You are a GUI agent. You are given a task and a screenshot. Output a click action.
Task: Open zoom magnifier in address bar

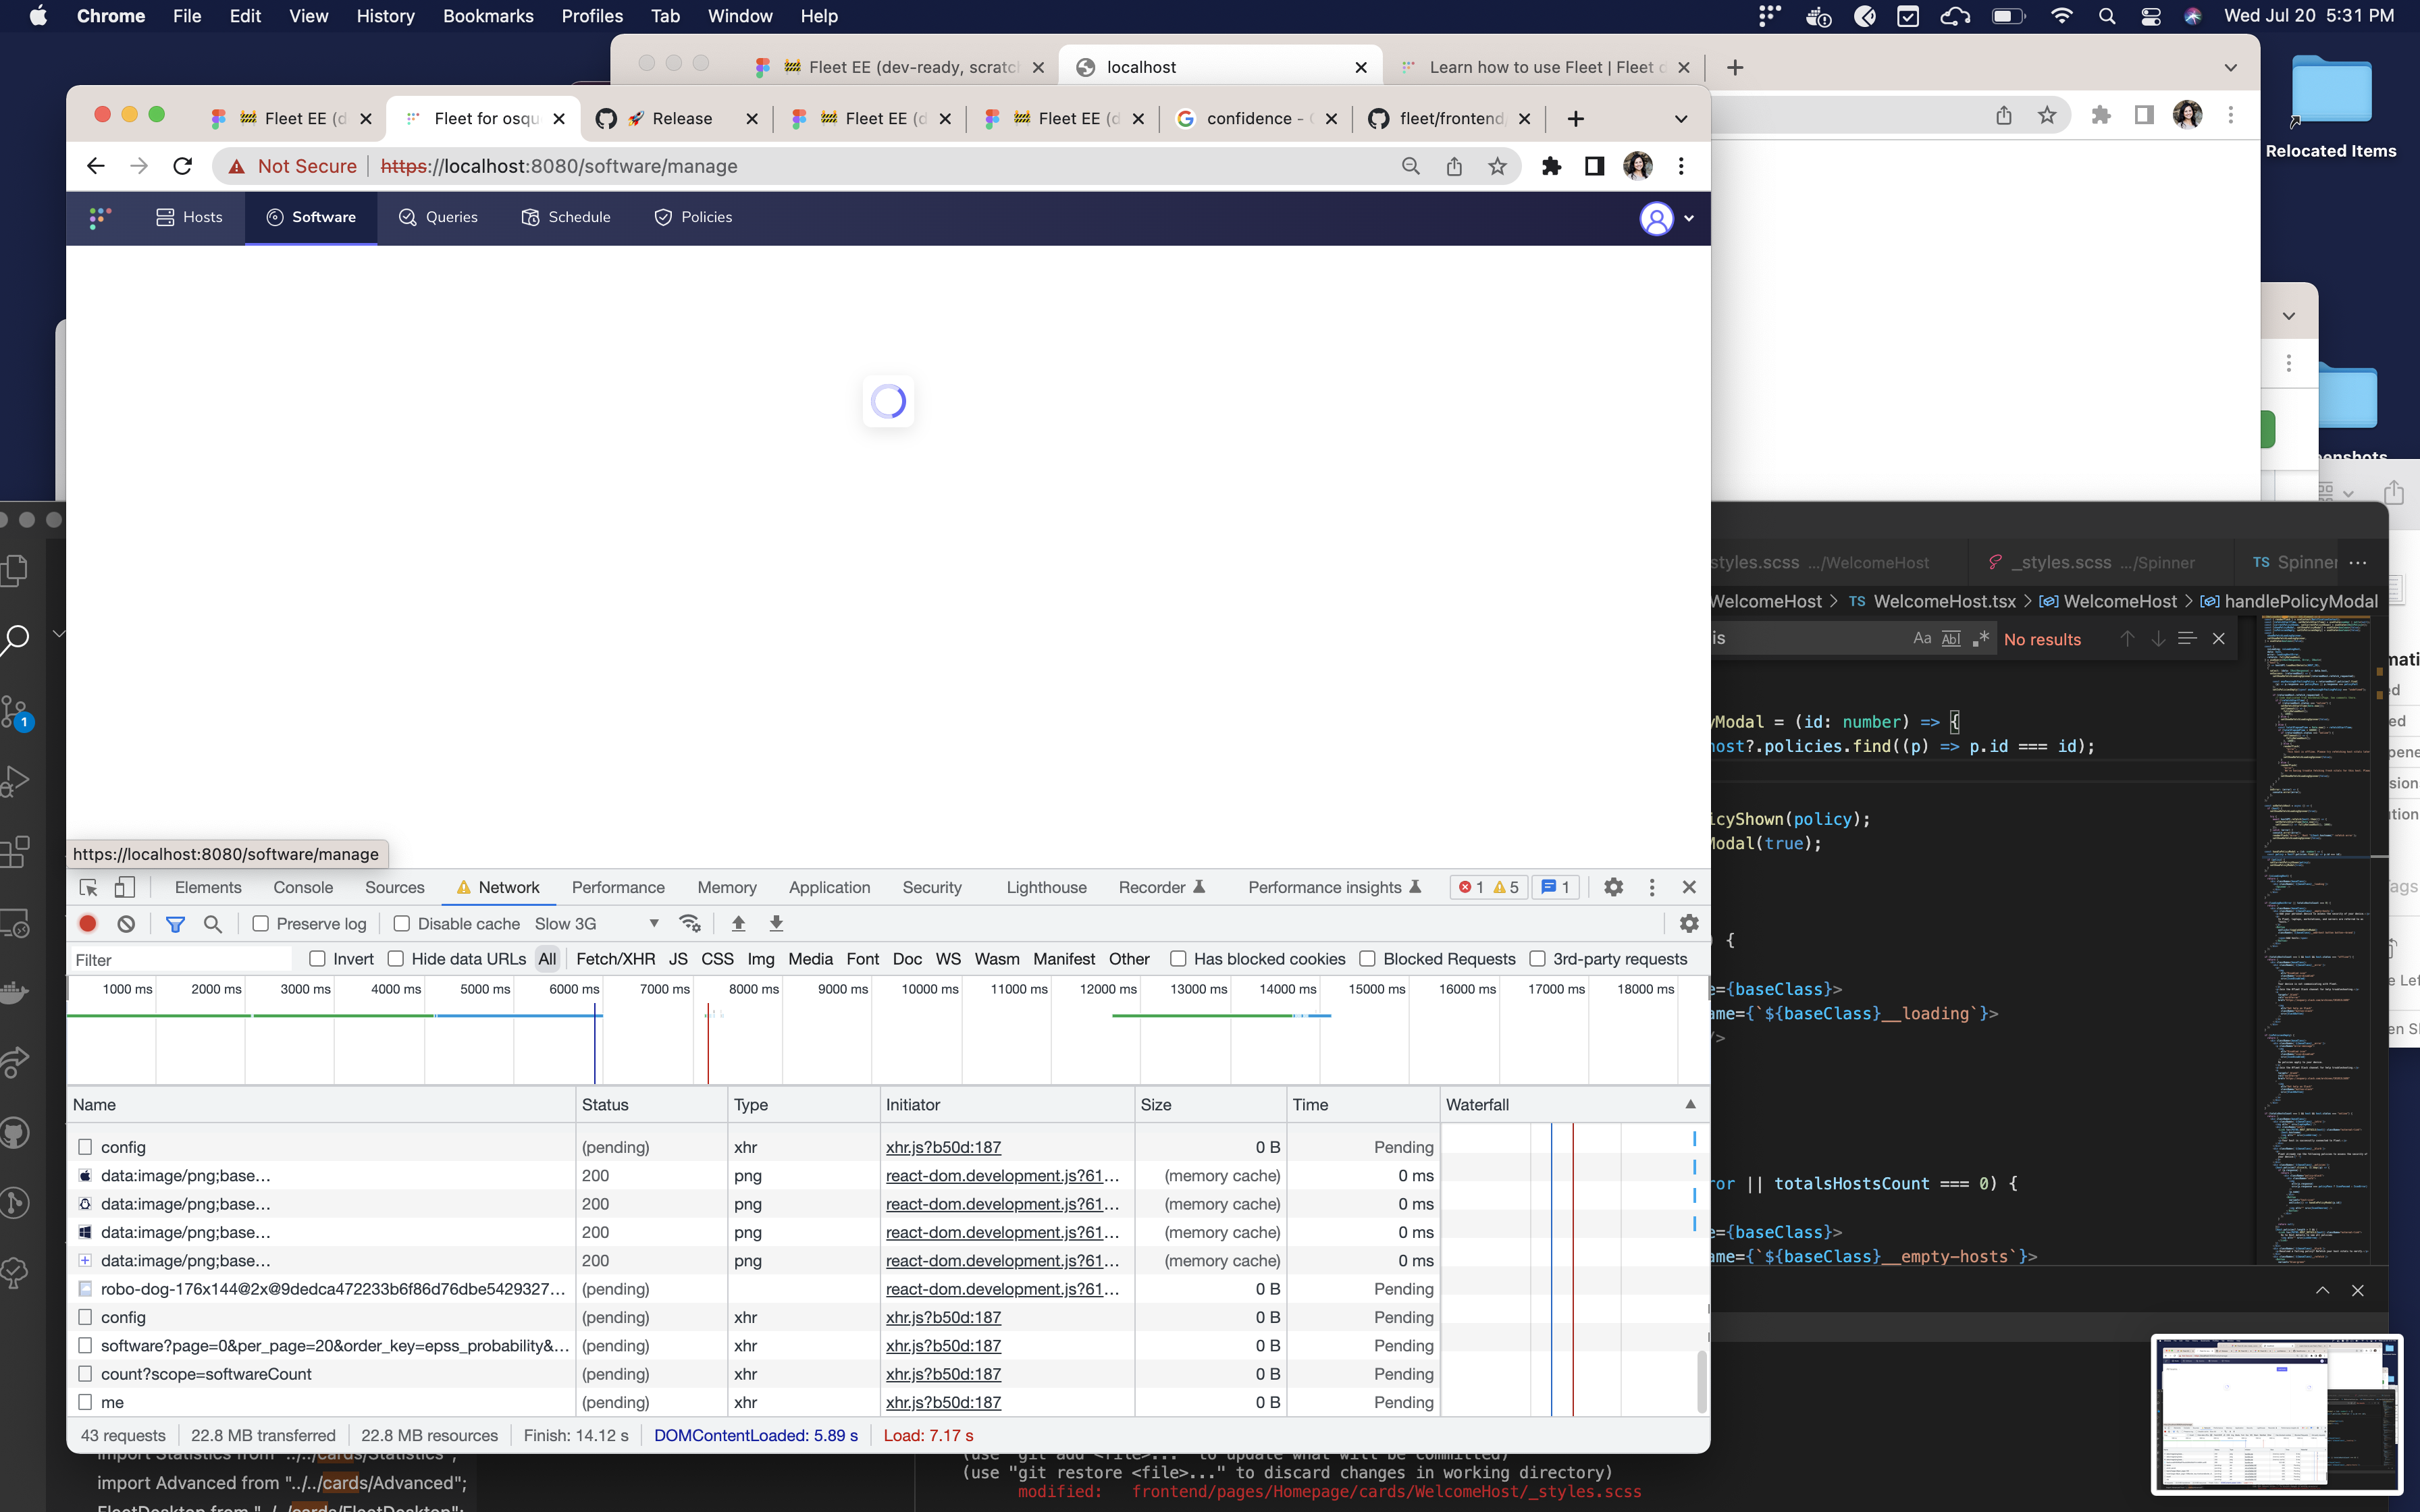click(1410, 166)
